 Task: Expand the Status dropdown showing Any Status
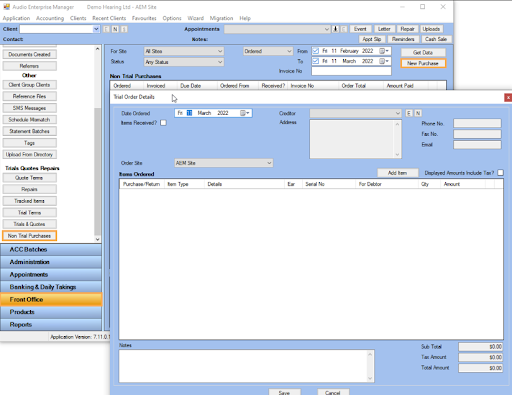coord(220,62)
